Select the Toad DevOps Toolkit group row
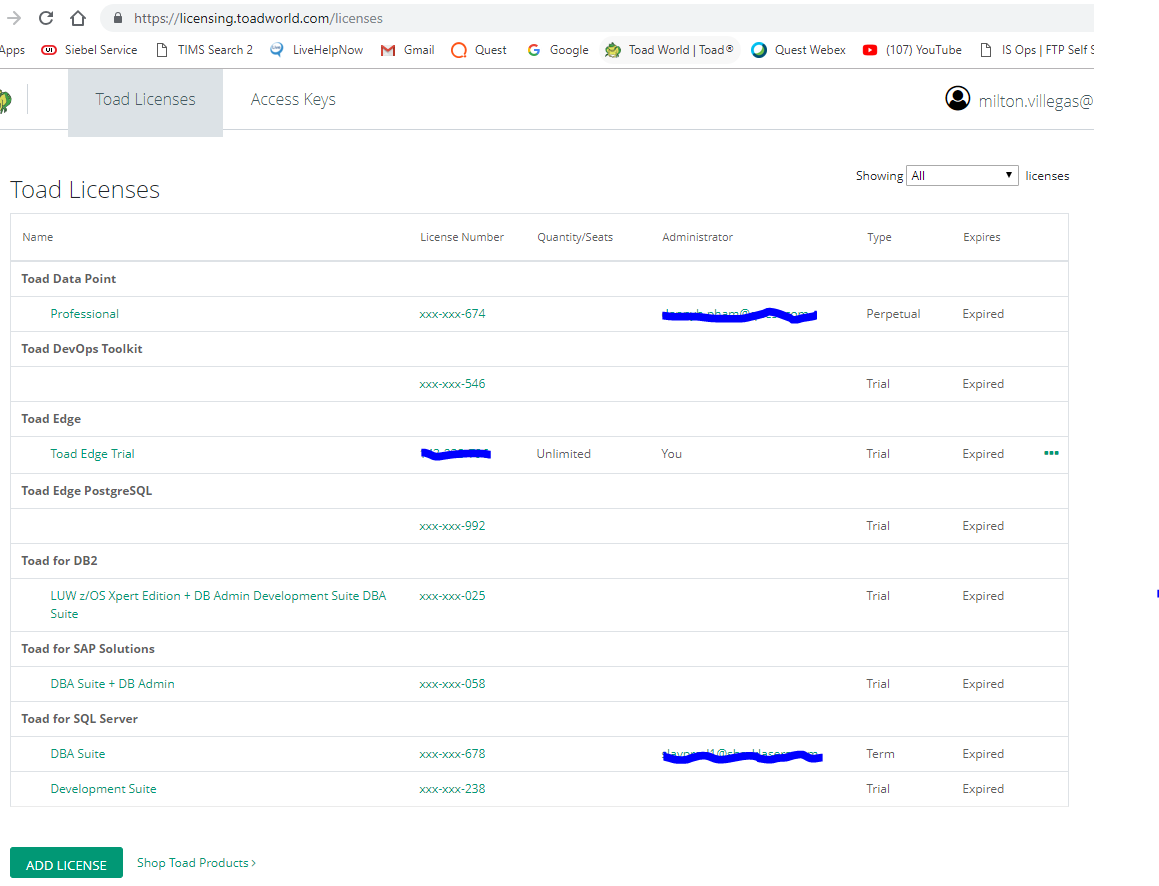Image resolution: width=1159 pixels, height=886 pixels. tap(540, 349)
